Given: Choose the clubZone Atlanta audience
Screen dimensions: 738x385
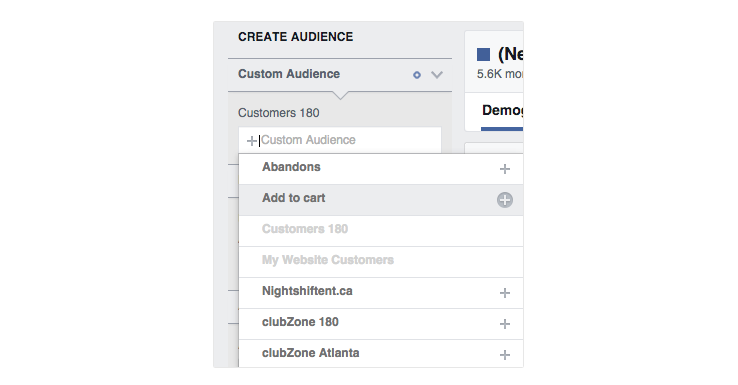Looking at the screenshot, I should coord(381,354).
